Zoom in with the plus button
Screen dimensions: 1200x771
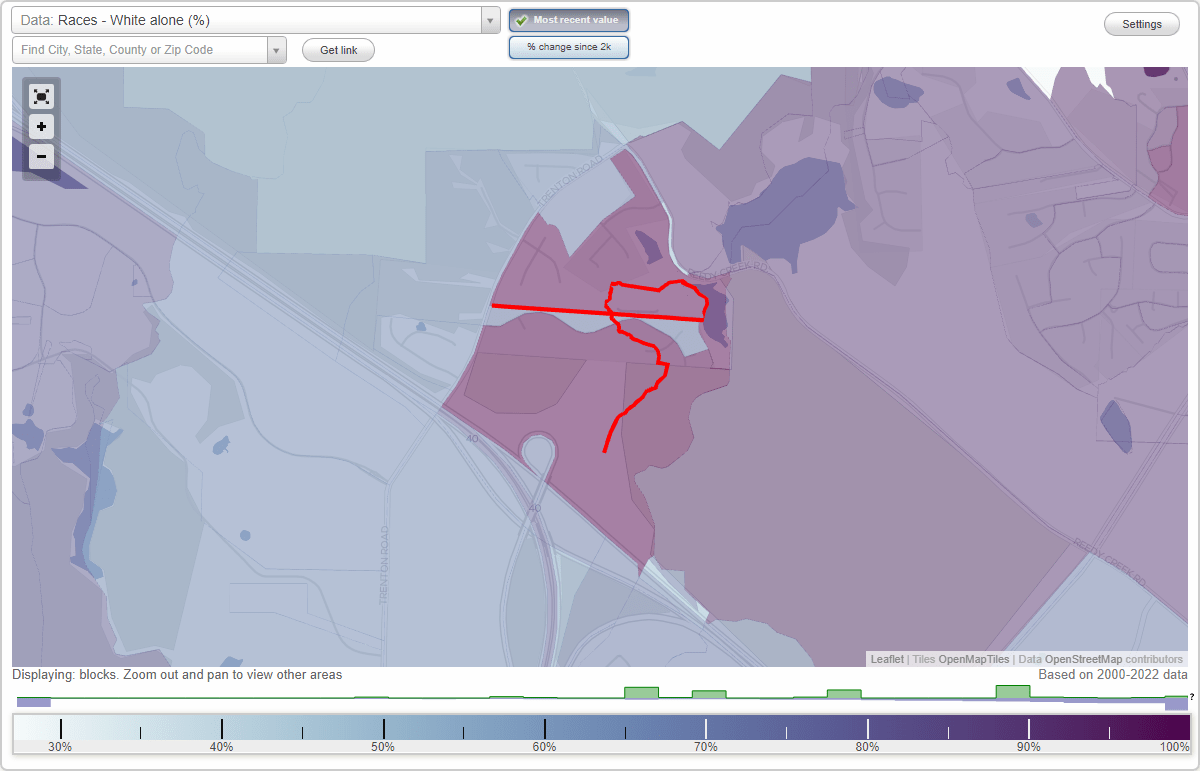click(x=41, y=127)
